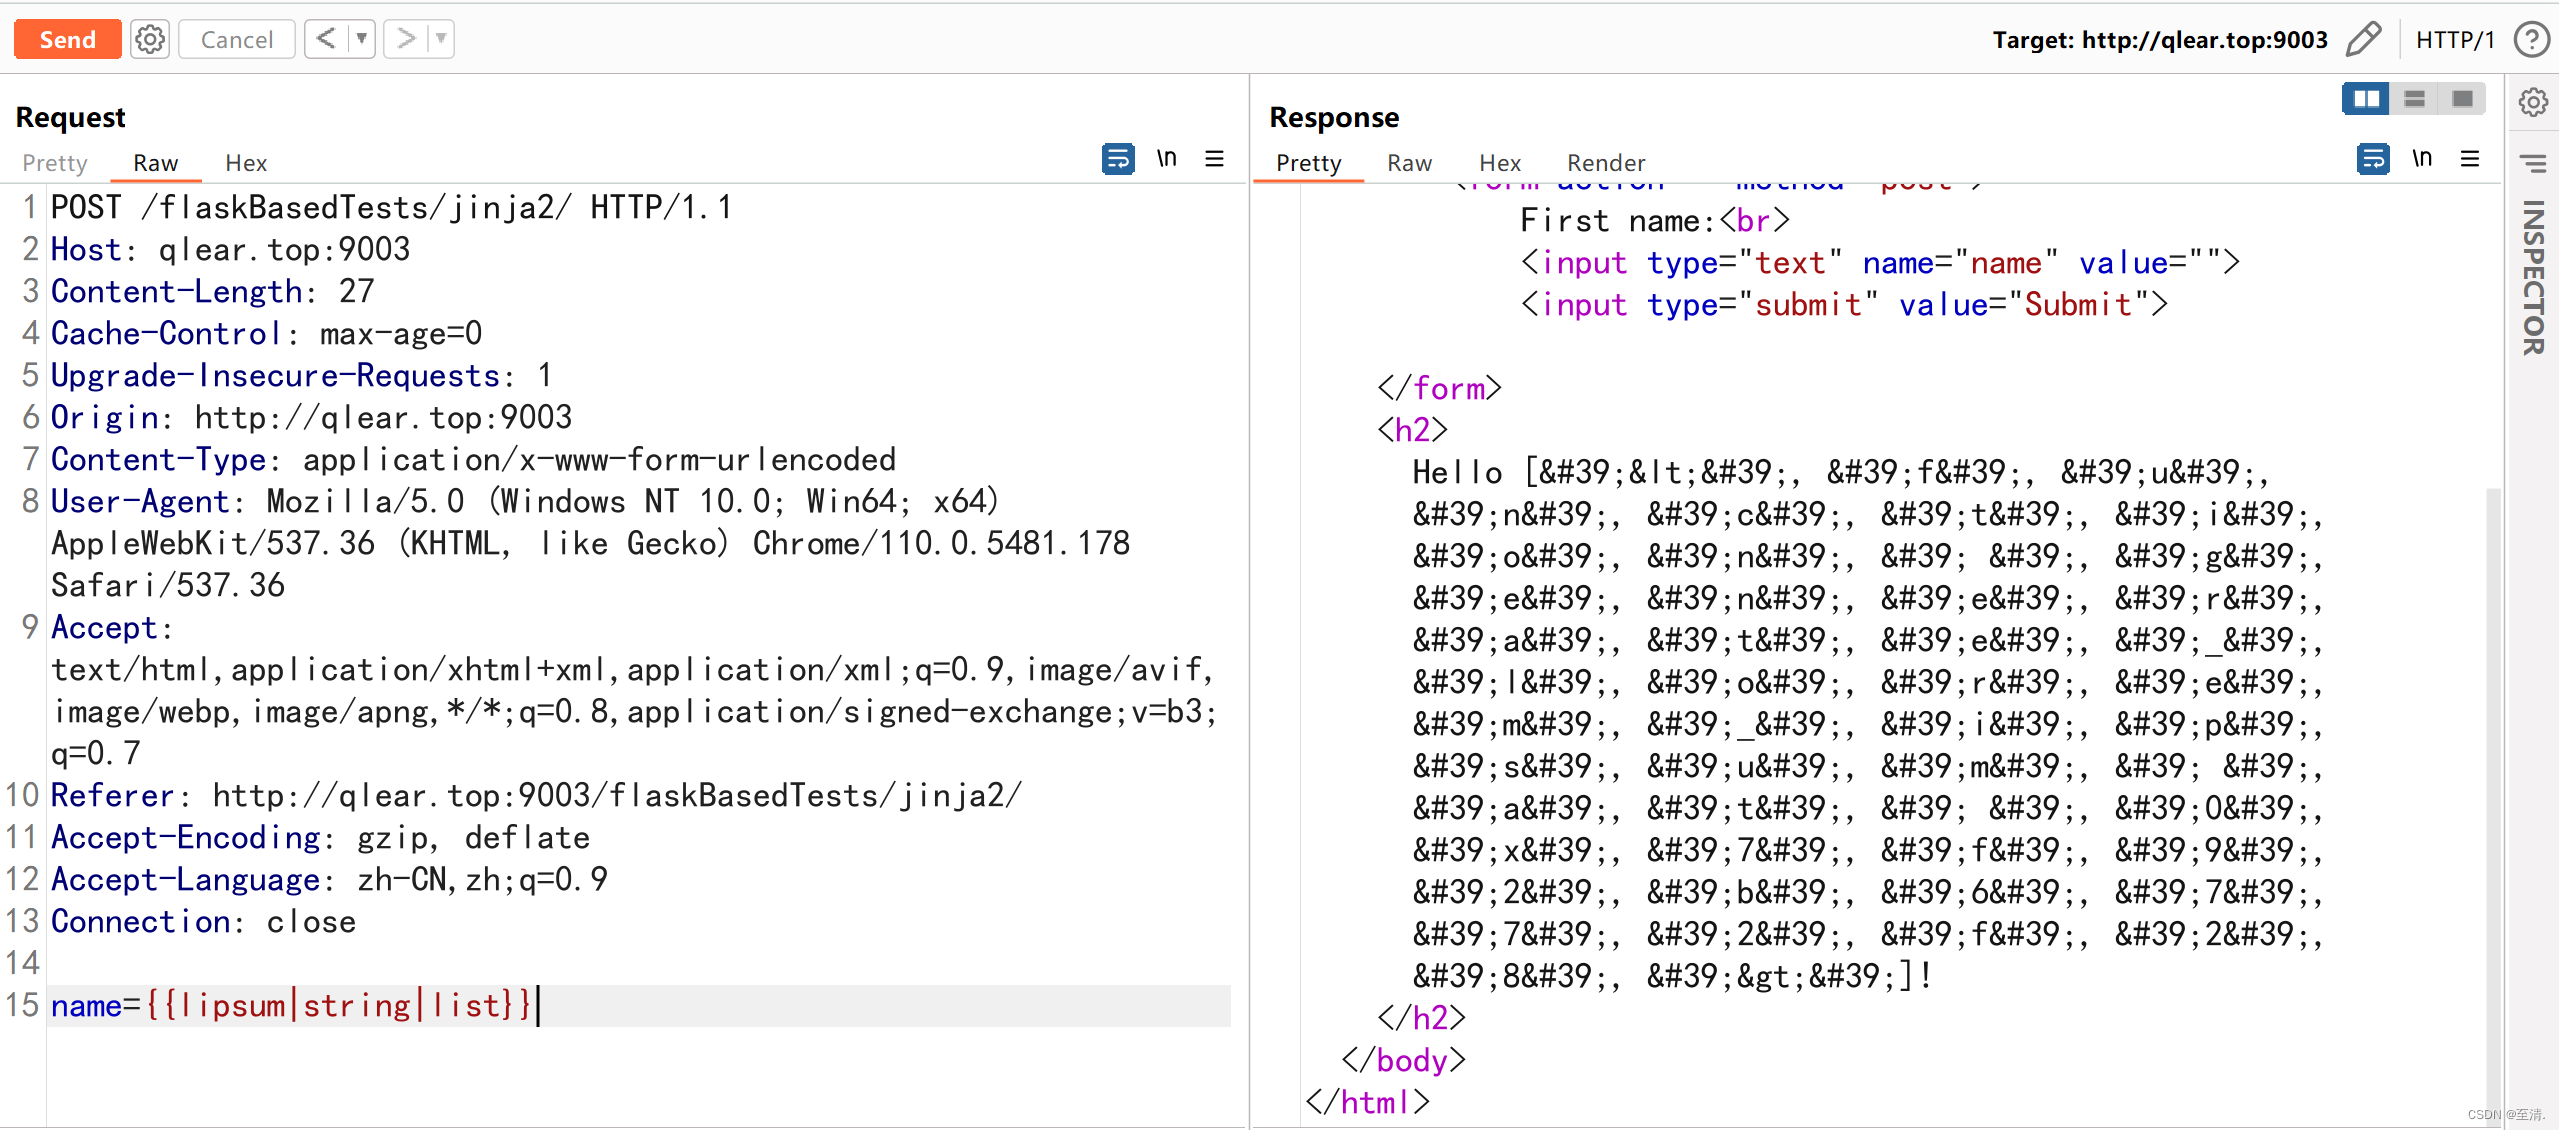The image size is (2560, 1130).
Task: Open Response panel hamburger options menu
Action: coord(2470,158)
